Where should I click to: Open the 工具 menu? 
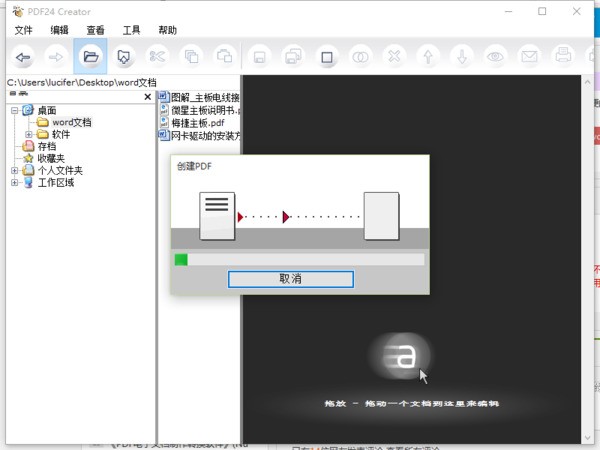(x=131, y=31)
